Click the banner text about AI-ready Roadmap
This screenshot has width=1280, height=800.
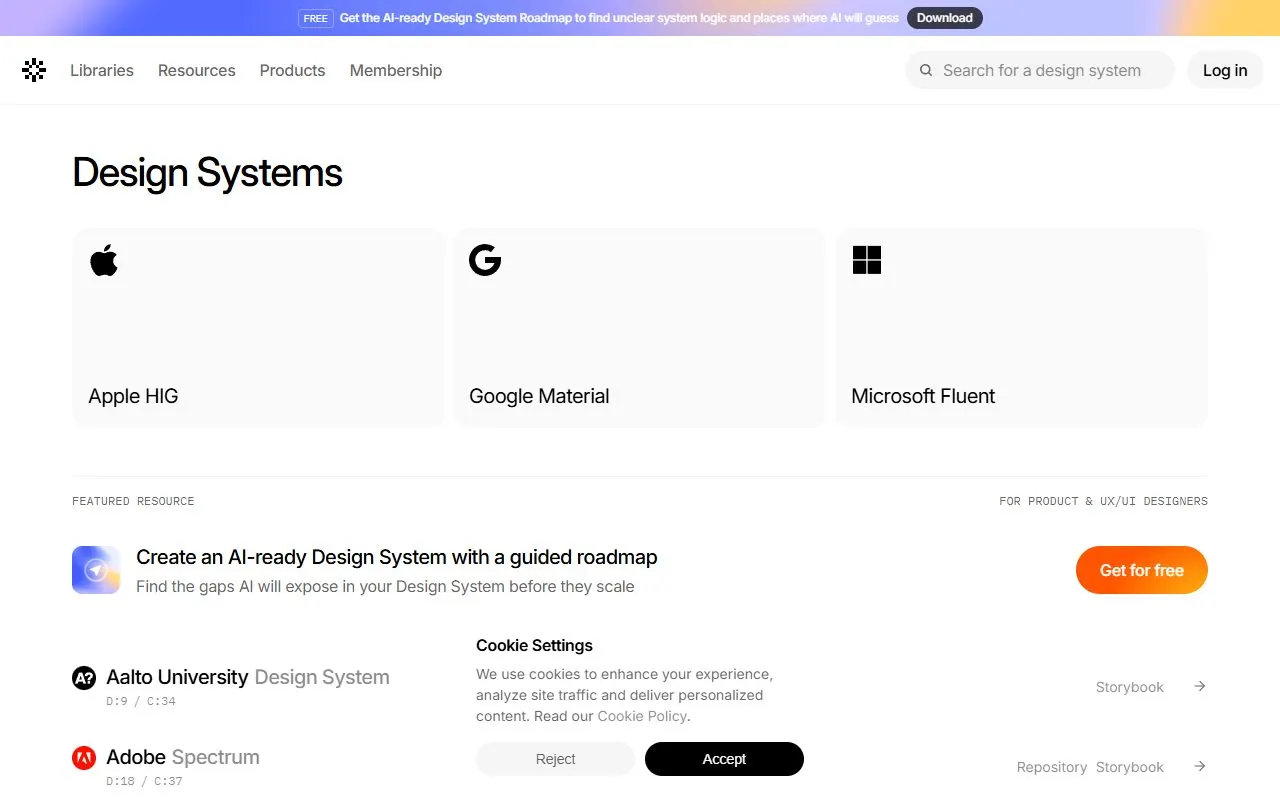619,18
